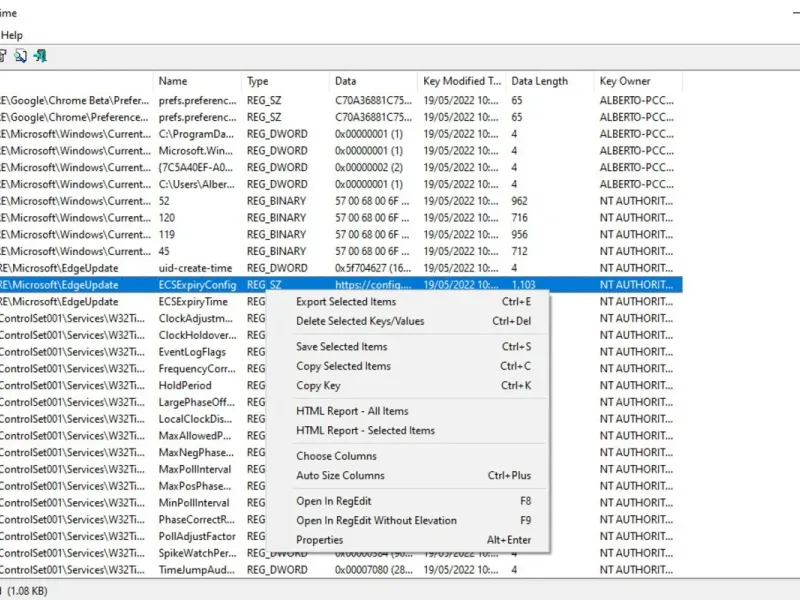Sort by the Name column header

[197, 81]
